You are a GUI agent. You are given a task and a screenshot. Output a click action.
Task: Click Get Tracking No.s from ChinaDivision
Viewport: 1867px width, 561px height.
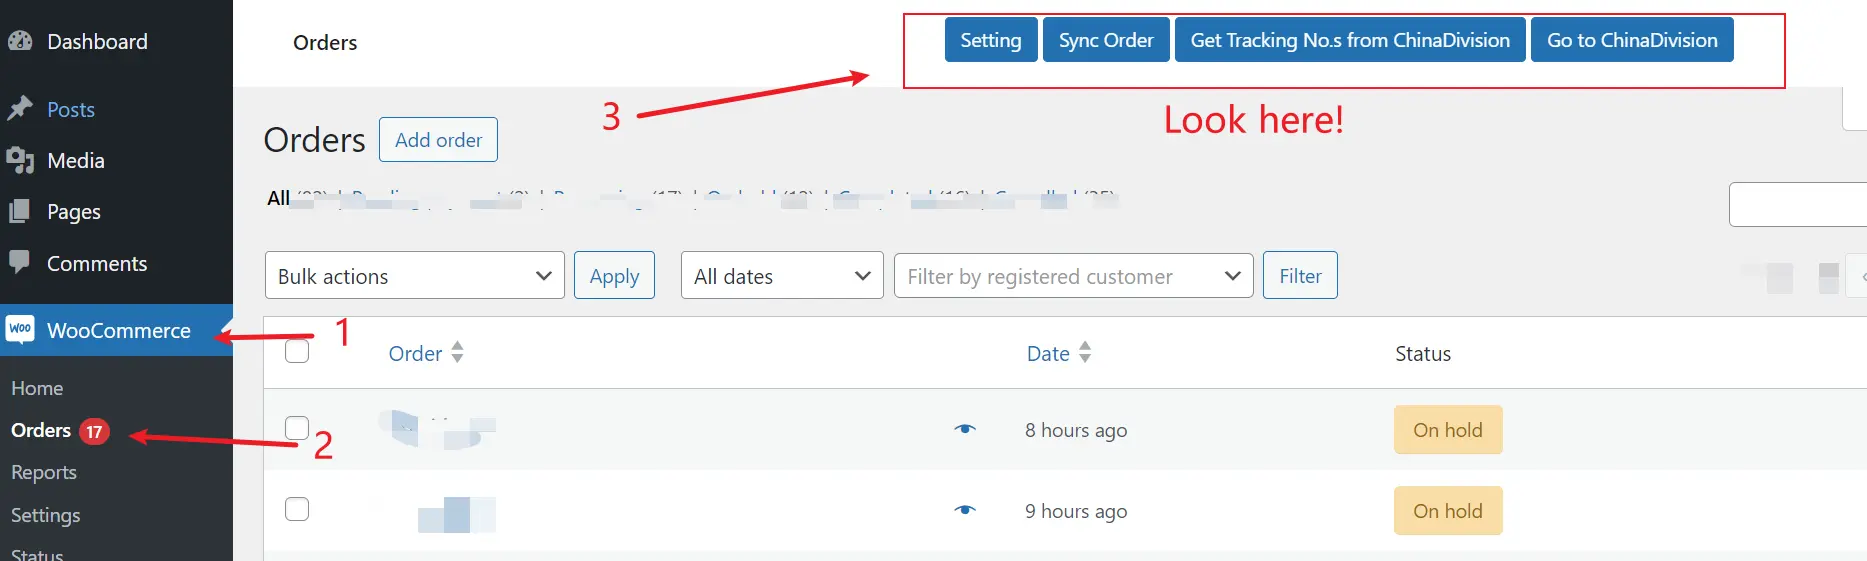coord(1349,40)
